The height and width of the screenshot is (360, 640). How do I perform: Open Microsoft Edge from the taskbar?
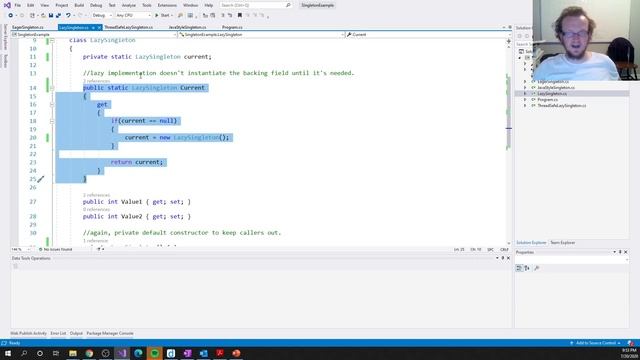click(x=138, y=353)
